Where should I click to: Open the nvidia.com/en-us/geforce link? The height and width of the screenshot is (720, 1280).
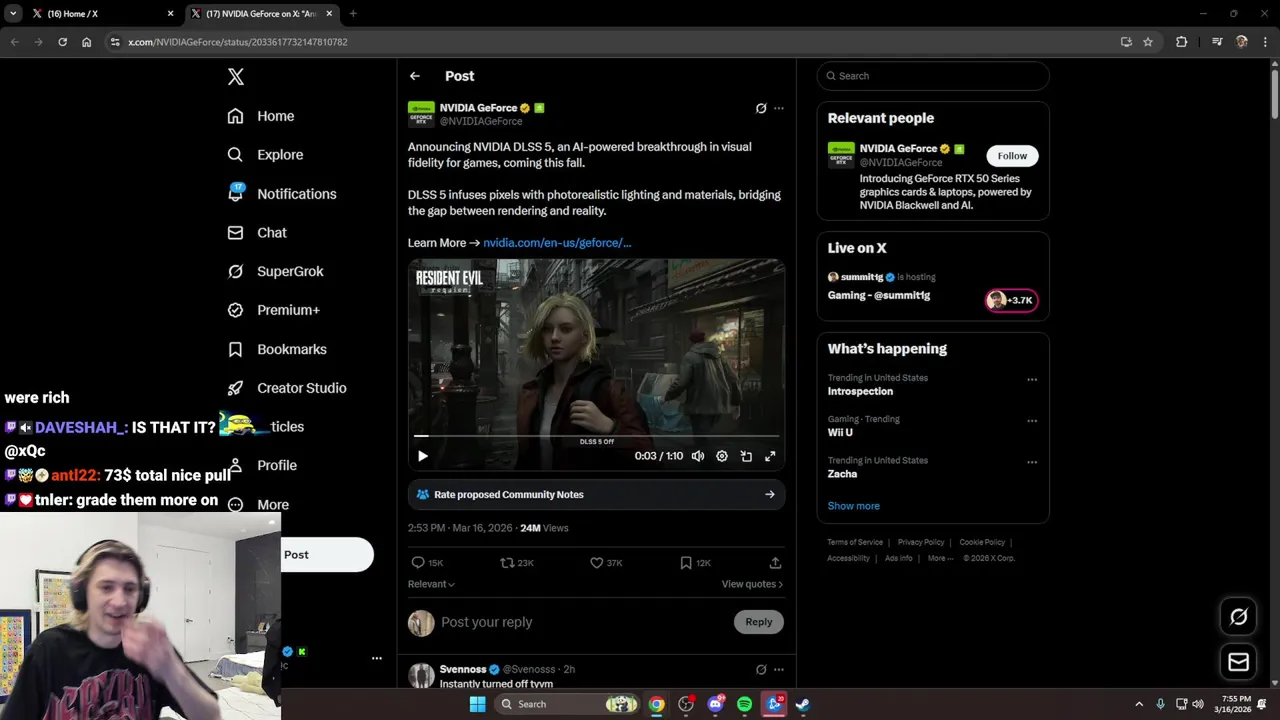(557, 243)
